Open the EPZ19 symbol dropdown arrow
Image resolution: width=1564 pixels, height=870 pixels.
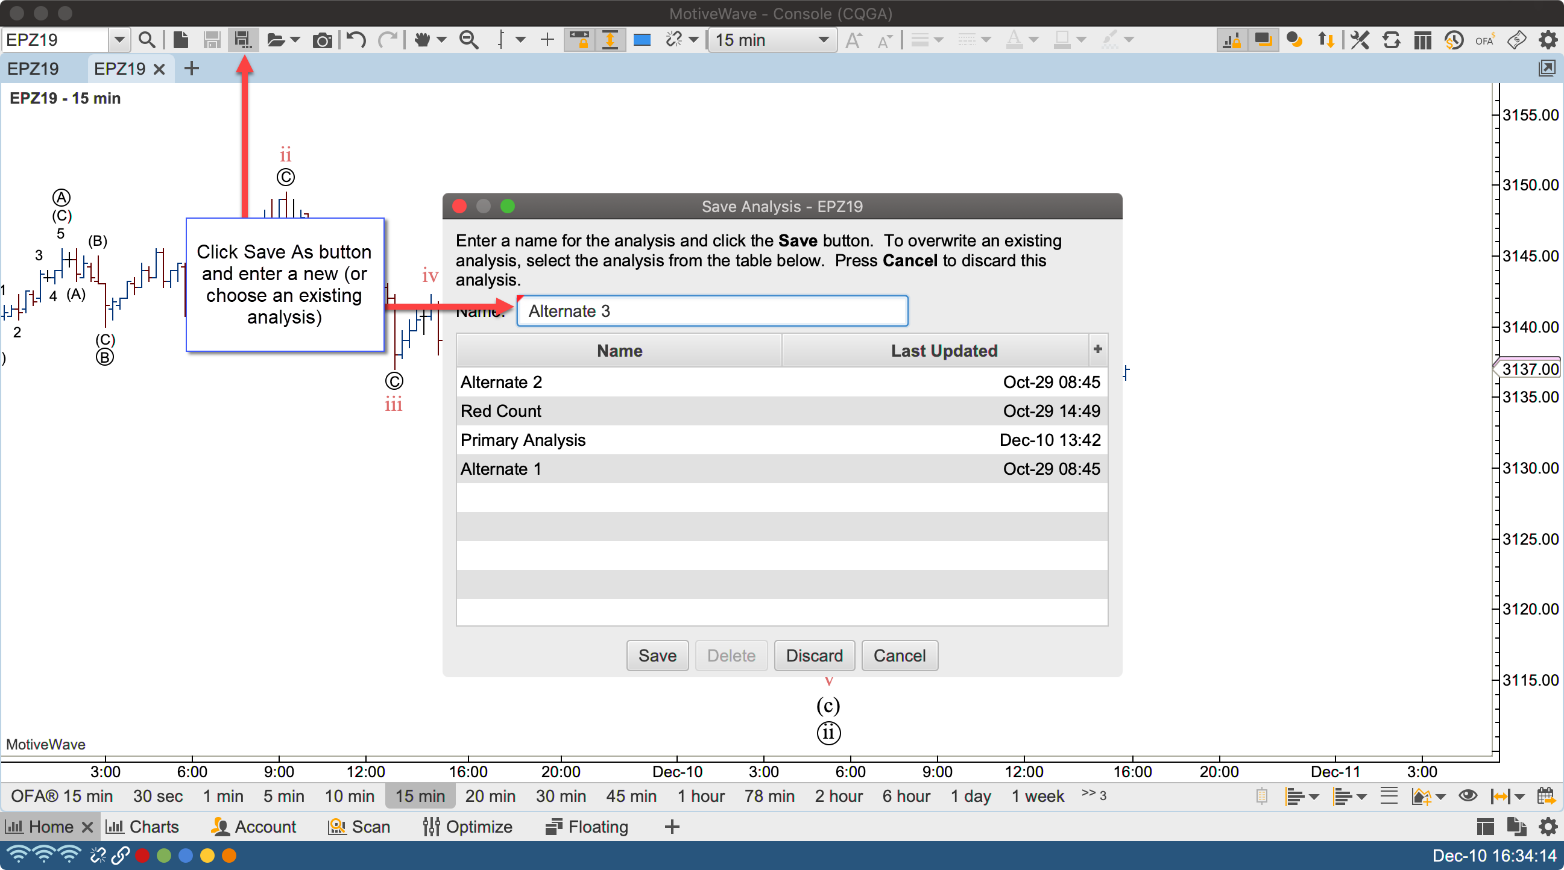(120, 40)
